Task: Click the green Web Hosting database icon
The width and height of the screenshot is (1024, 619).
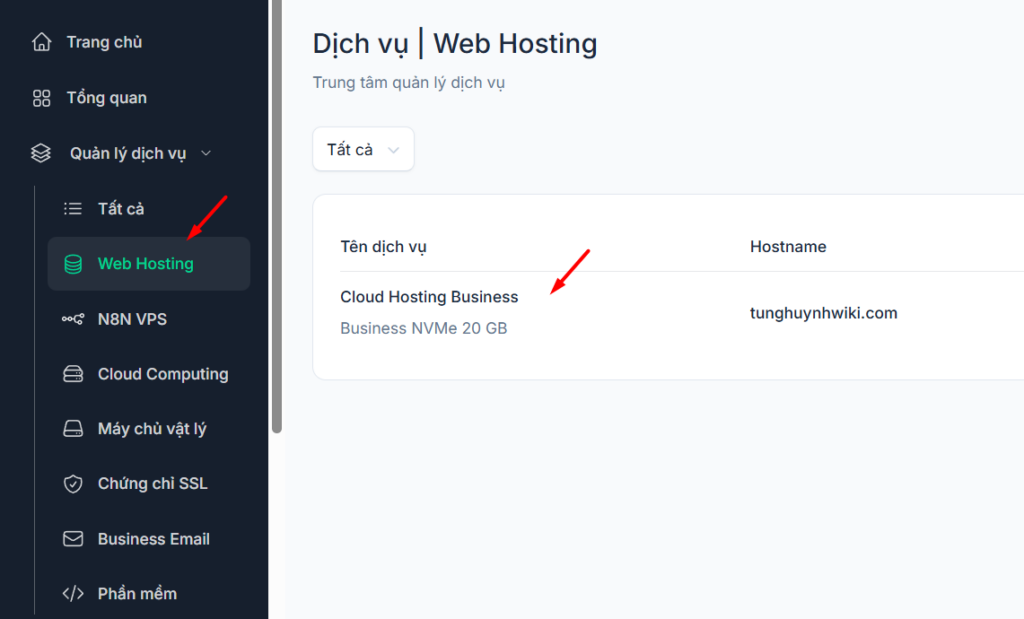Action: pos(73,264)
